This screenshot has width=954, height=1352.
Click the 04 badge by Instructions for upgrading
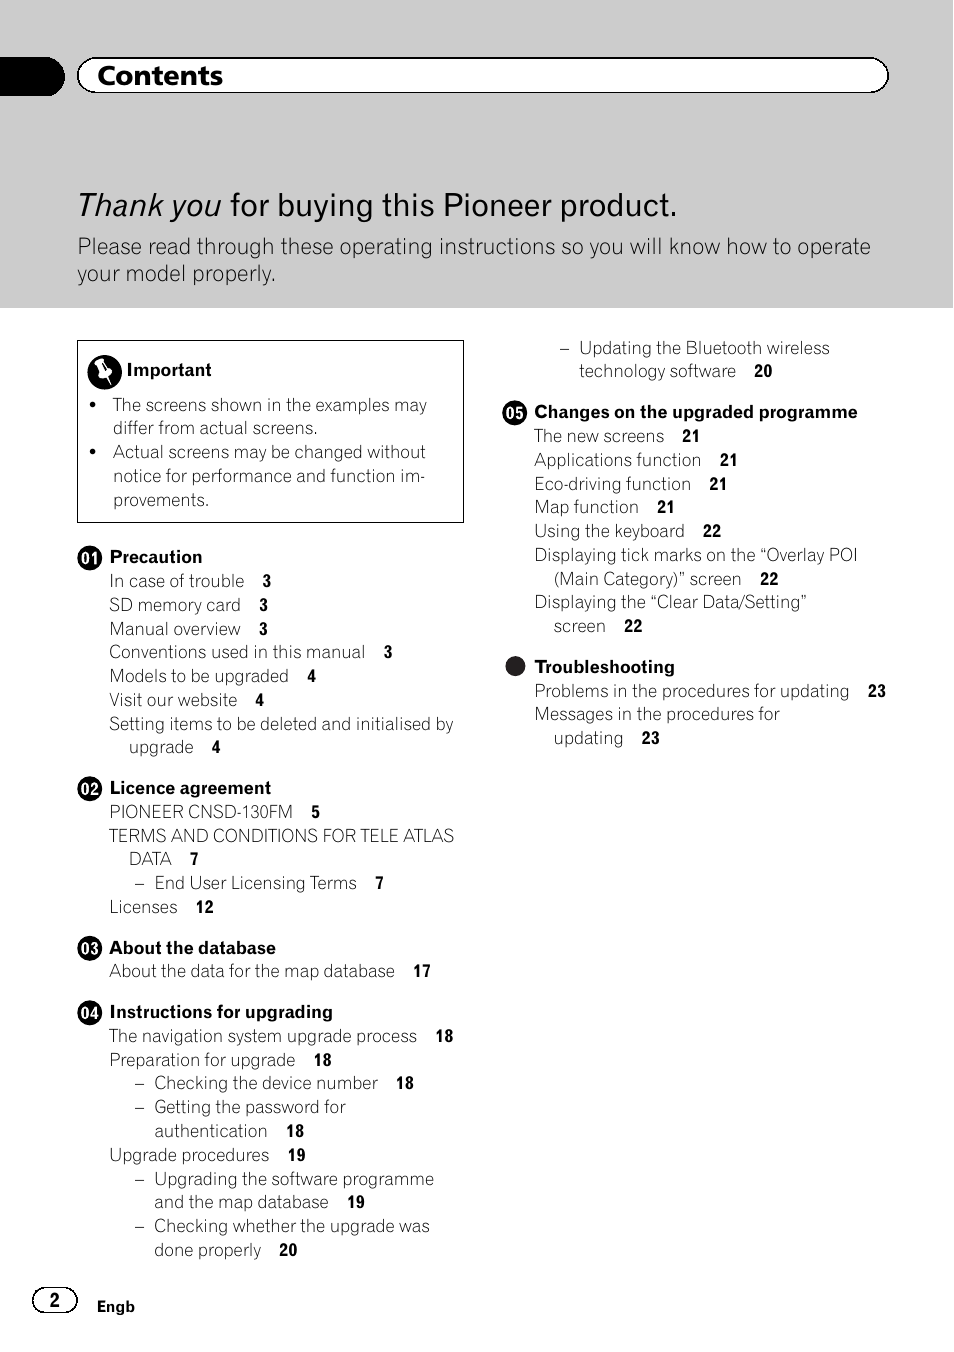click(90, 1013)
